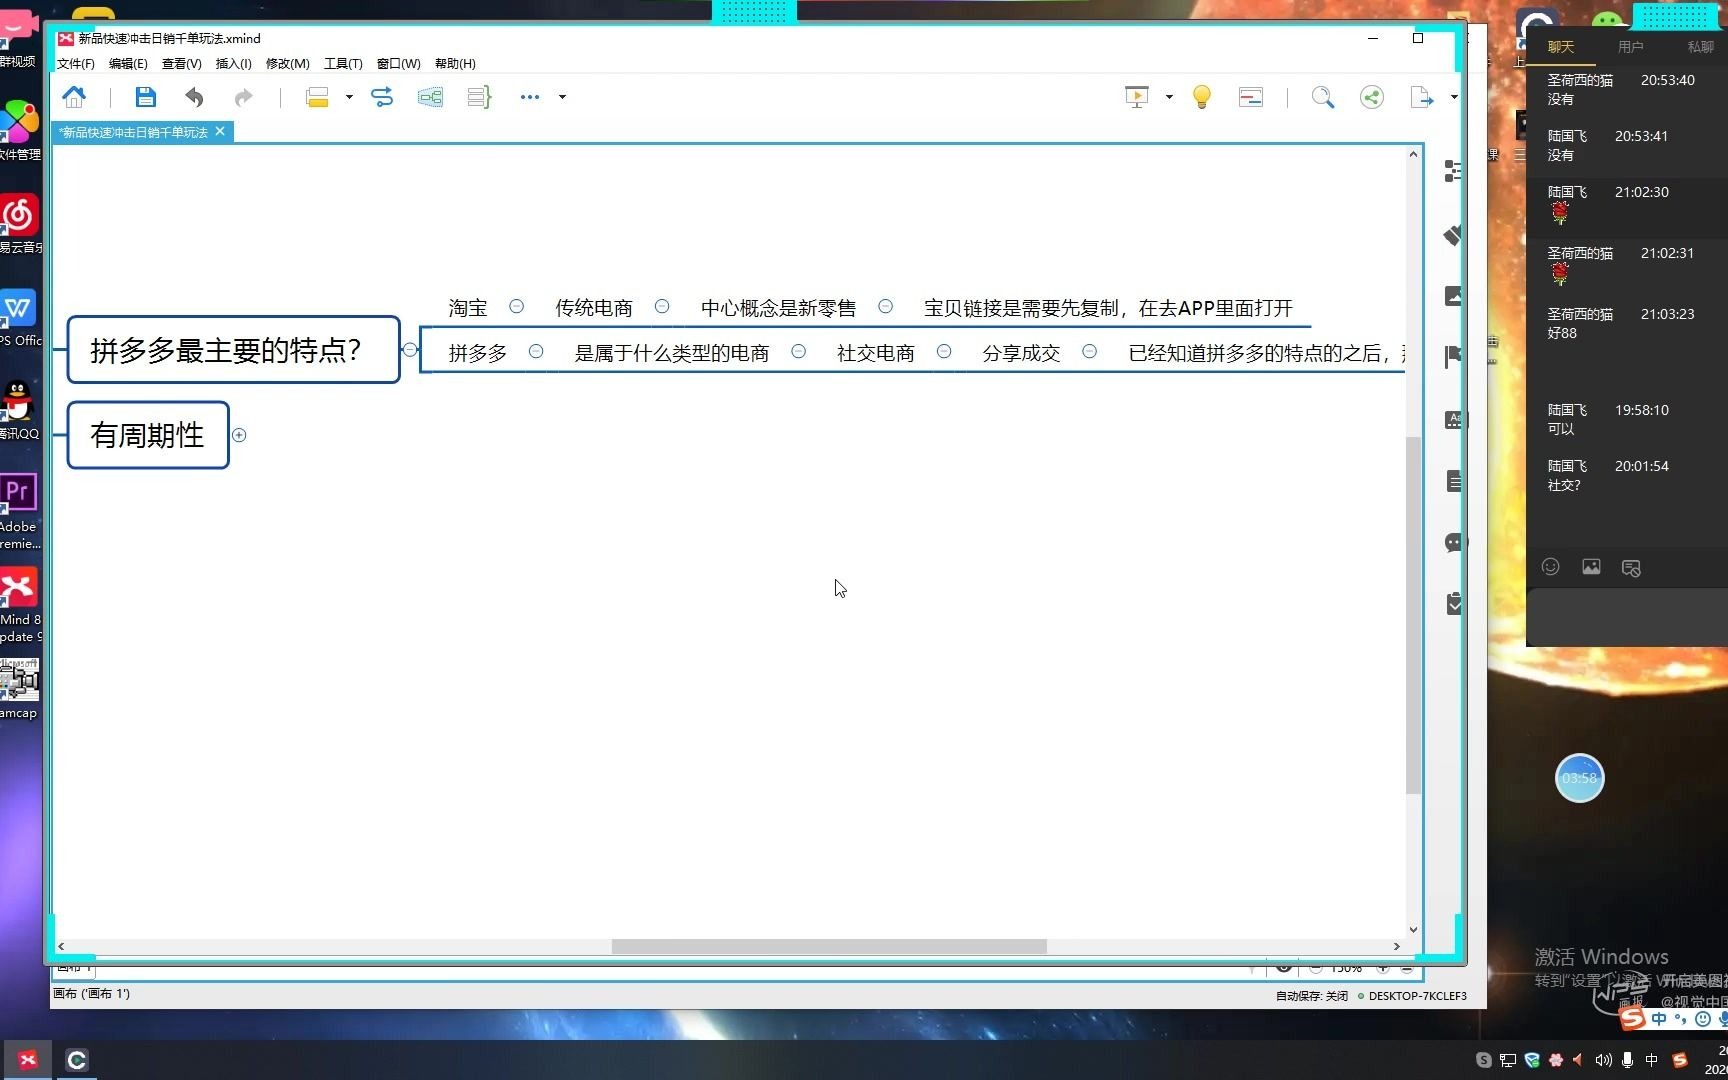Select the 拼多多最主要的特点? topic
This screenshot has width=1728, height=1080.
233,350
